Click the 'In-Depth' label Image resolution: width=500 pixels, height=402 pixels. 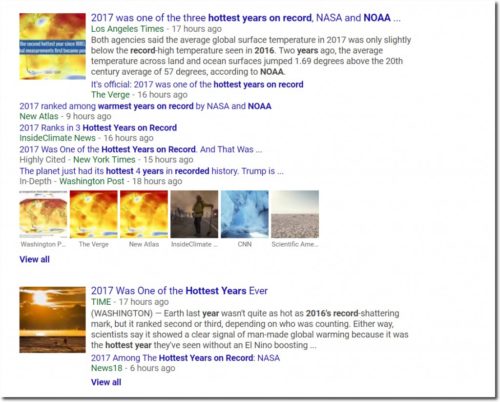tap(35, 181)
